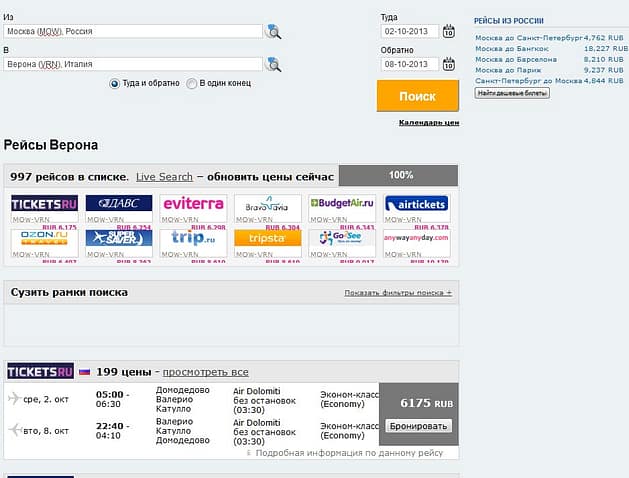
Task: Click the 'Бронировать' booking button
Action: [x=418, y=426]
